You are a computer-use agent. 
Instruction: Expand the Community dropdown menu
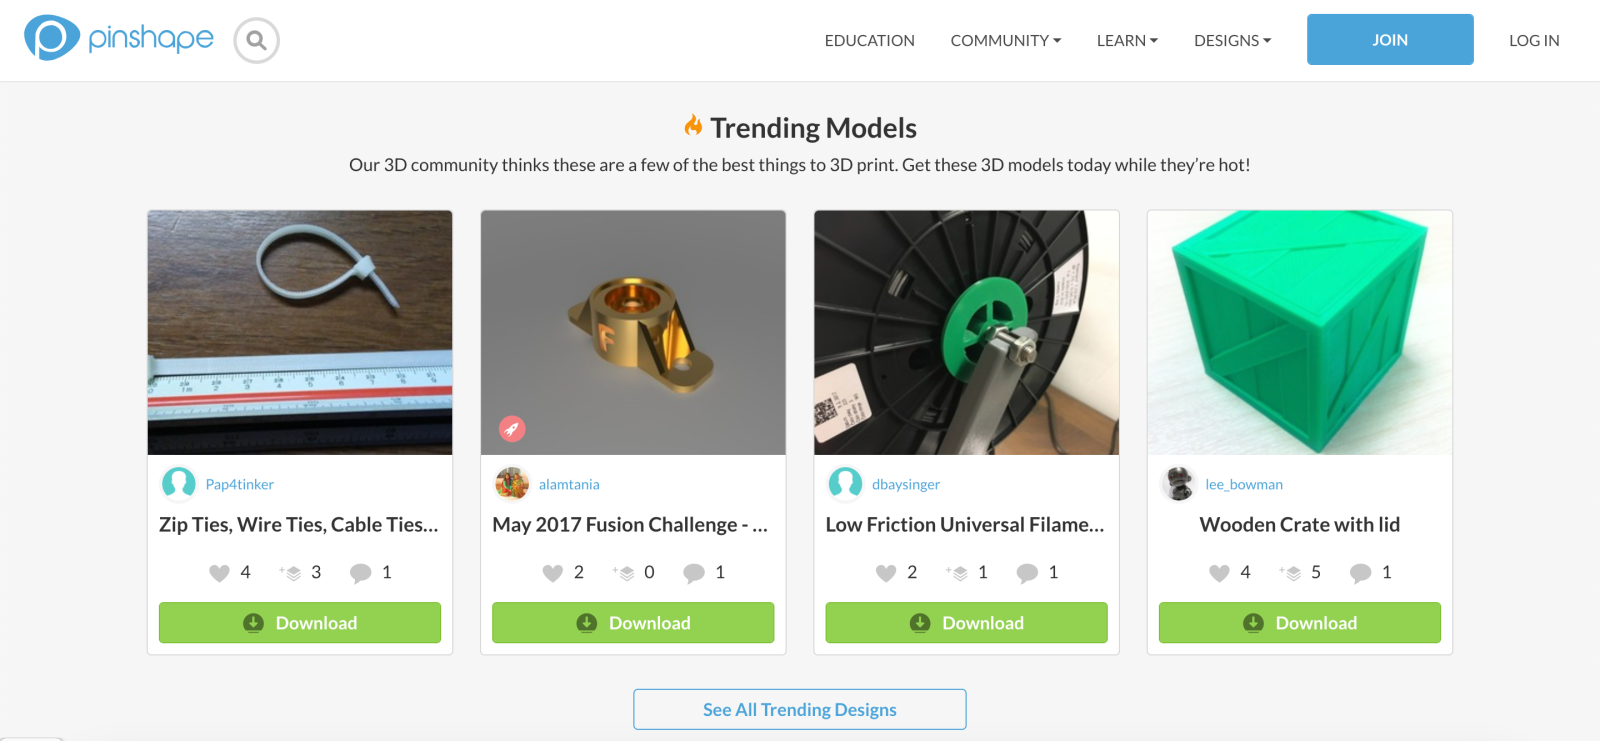pyautogui.click(x=1005, y=41)
